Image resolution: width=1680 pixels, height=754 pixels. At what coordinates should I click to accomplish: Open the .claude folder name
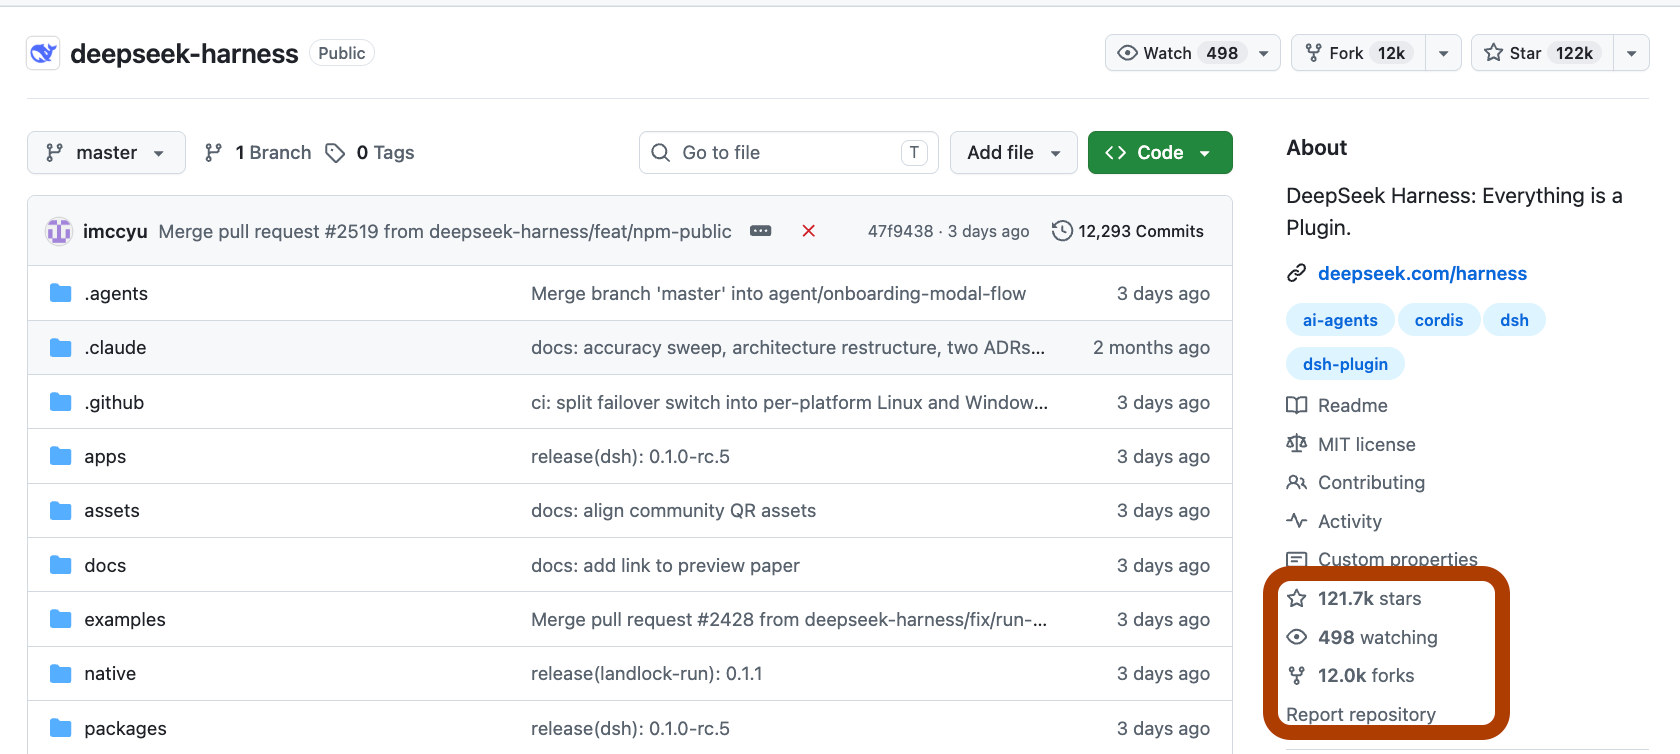click(x=115, y=347)
